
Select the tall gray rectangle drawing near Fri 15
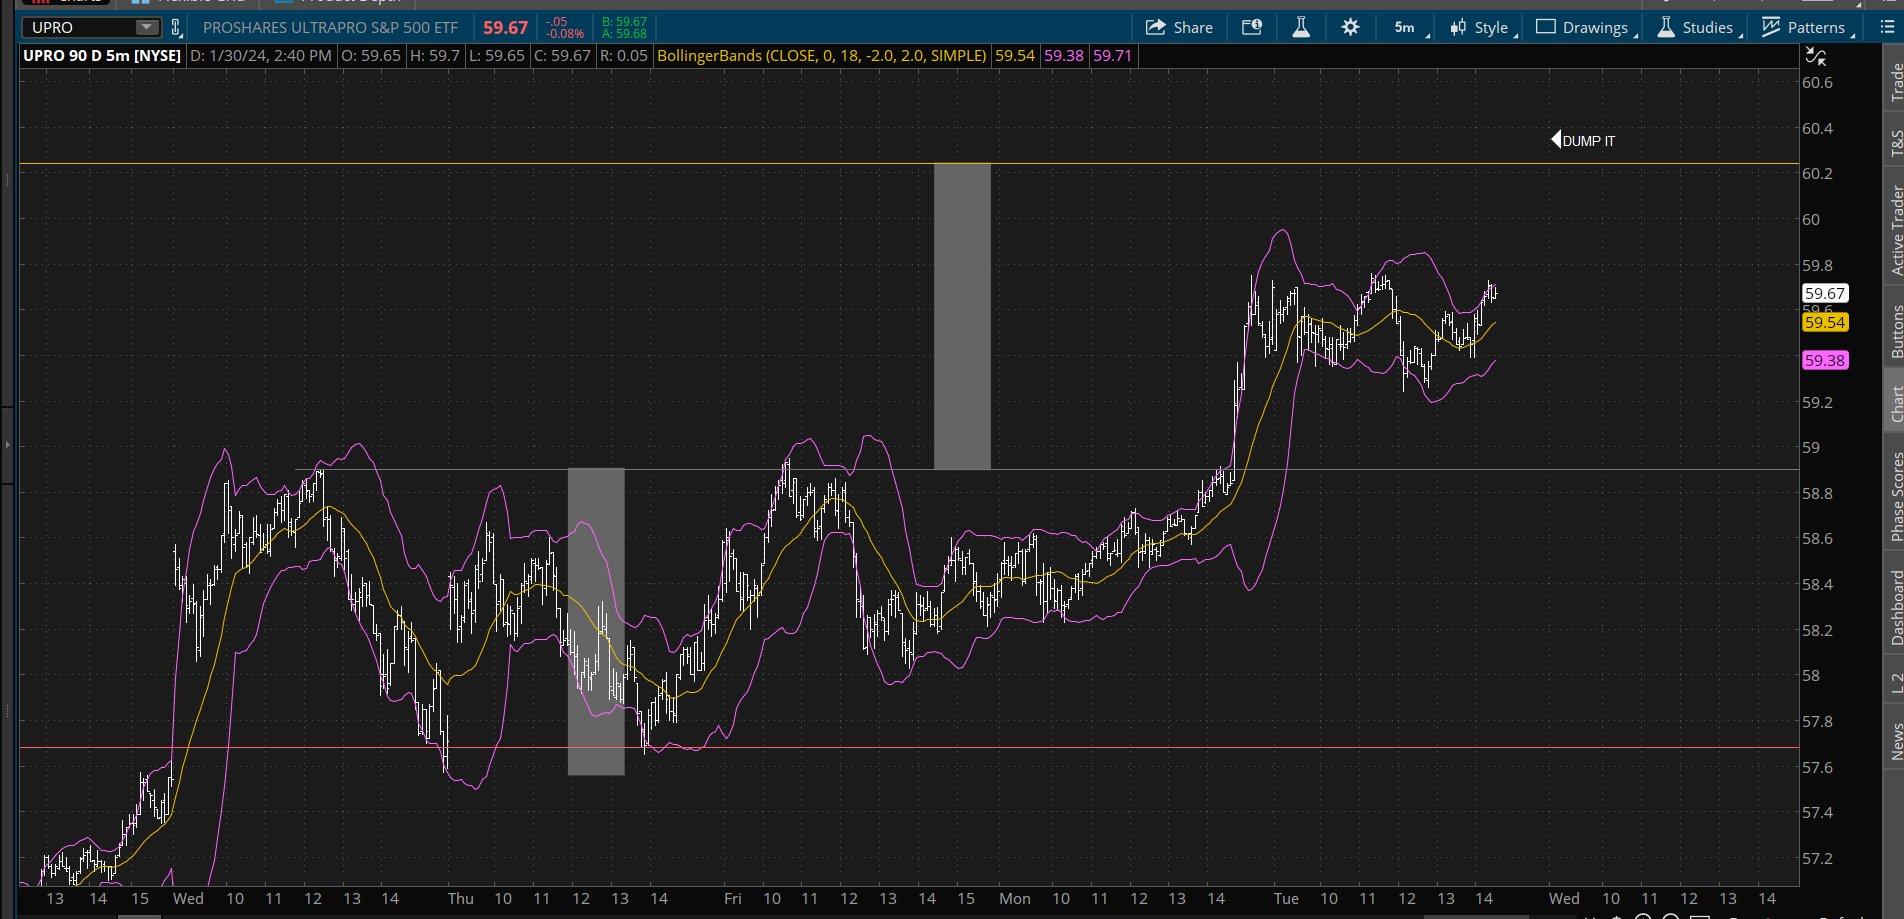click(x=962, y=316)
